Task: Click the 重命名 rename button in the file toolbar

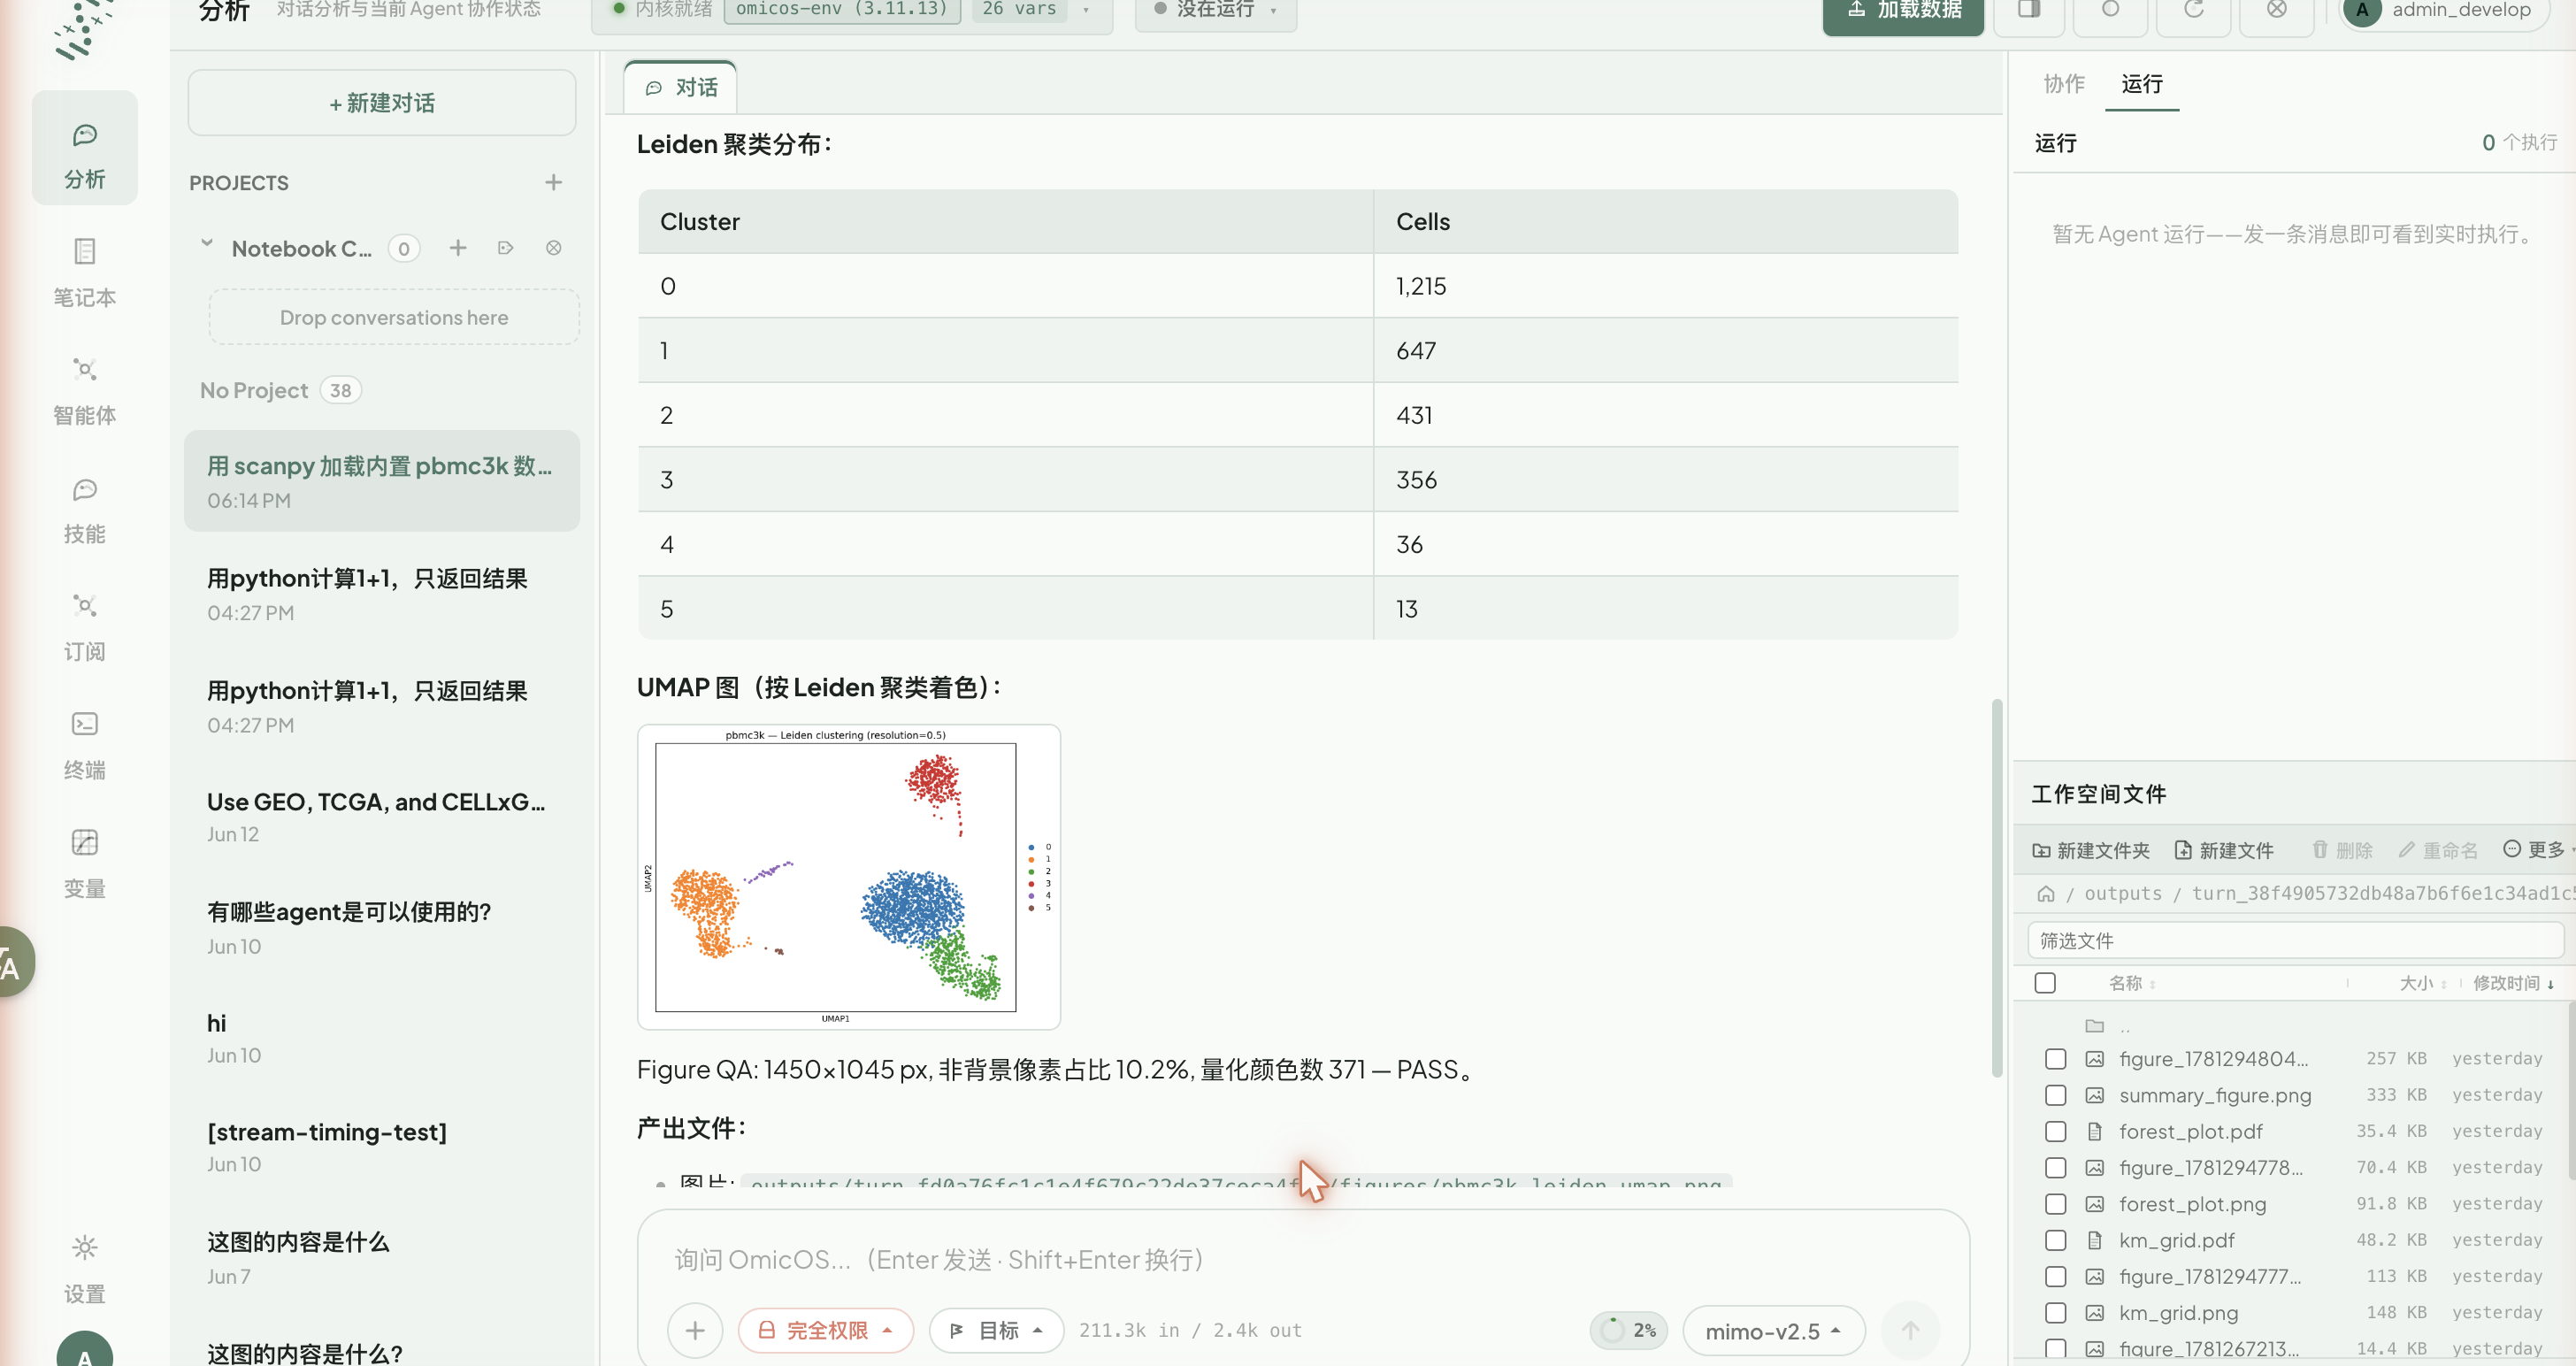Action: (x=2438, y=850)
